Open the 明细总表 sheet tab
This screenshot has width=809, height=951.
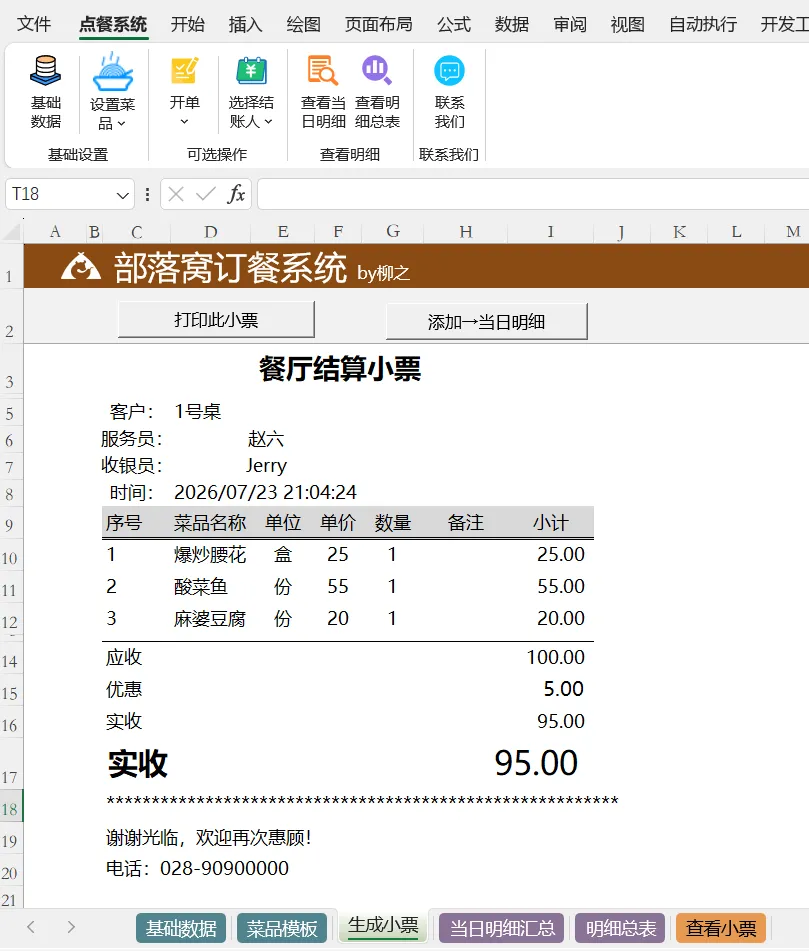coord(620,928)
